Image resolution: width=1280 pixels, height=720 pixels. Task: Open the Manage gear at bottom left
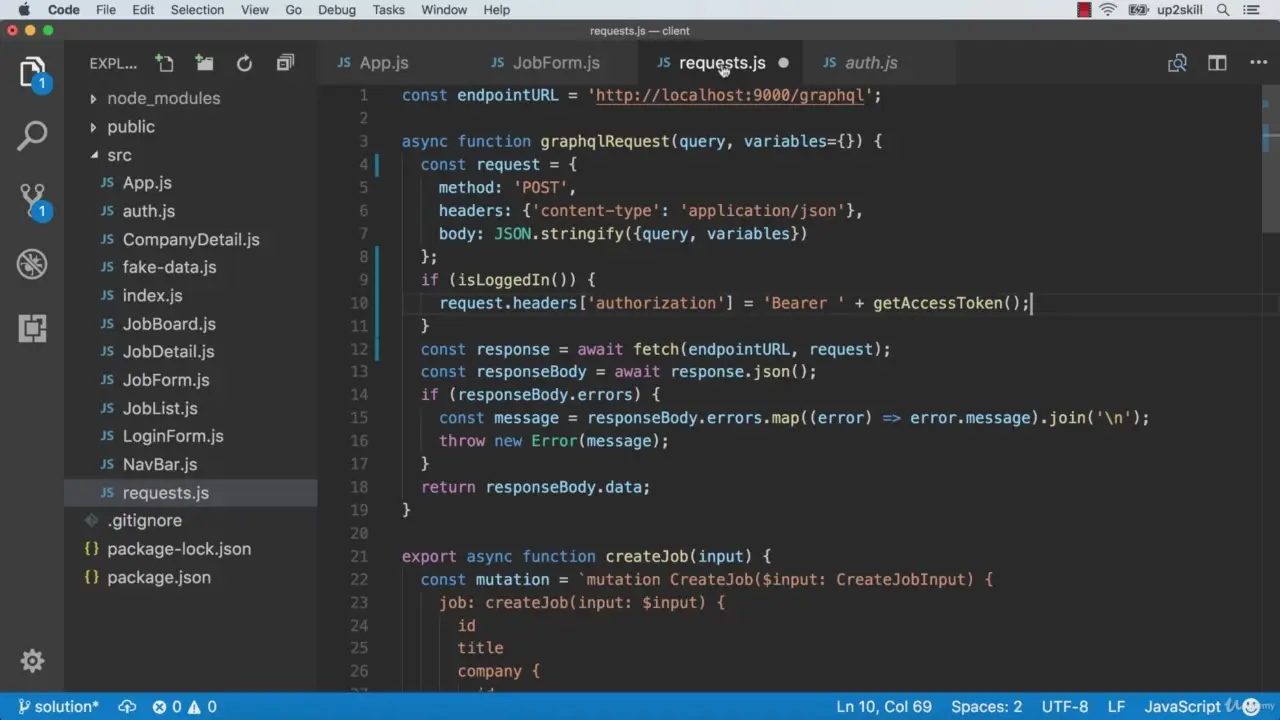pyautogui.click(x=32, y=661)
